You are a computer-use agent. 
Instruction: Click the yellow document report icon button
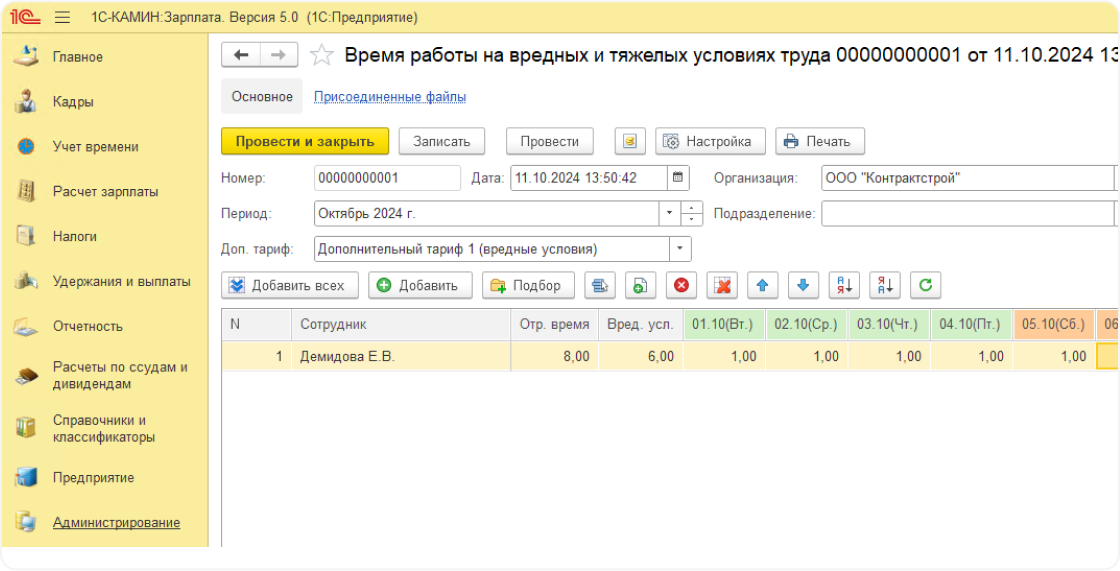coord(630,141)
